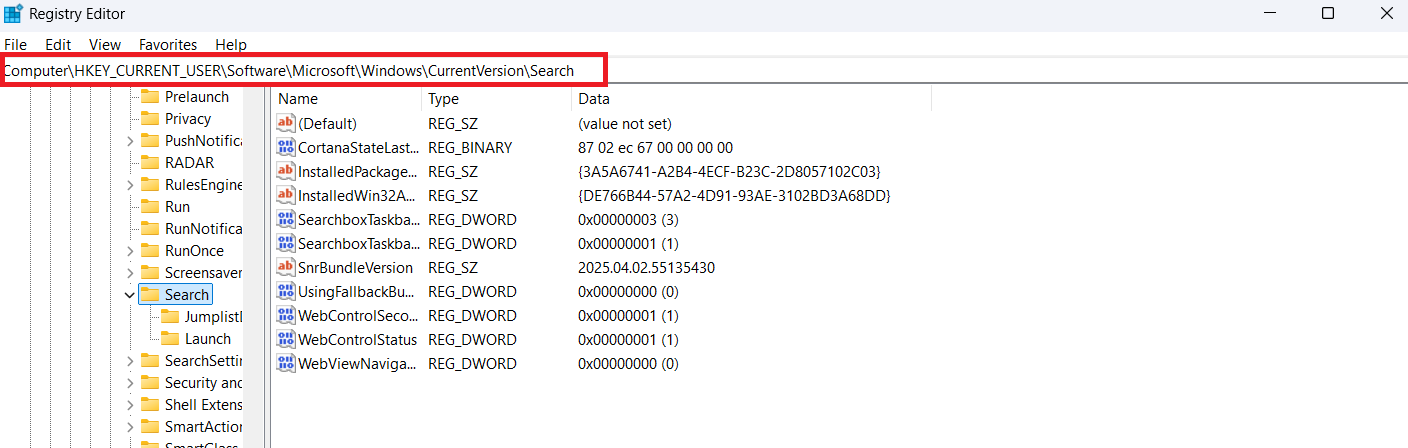The width and height of the screenshot is (1408, 448).
Task: Click the RunNotifica folder icon
Action: [x=150, y=228]
